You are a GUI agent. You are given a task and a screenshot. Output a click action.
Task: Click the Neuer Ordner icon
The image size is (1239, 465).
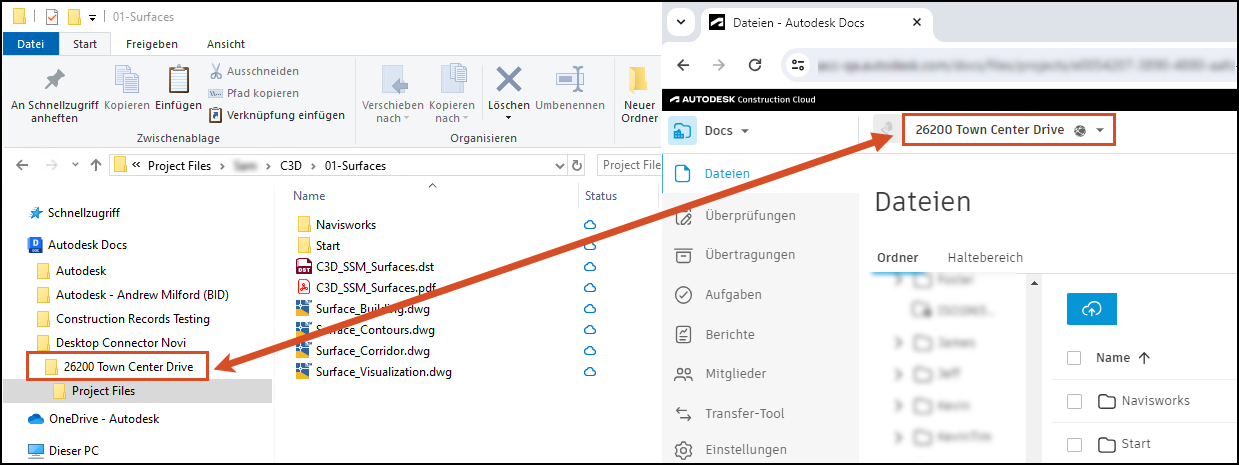[x=638, y=79]
